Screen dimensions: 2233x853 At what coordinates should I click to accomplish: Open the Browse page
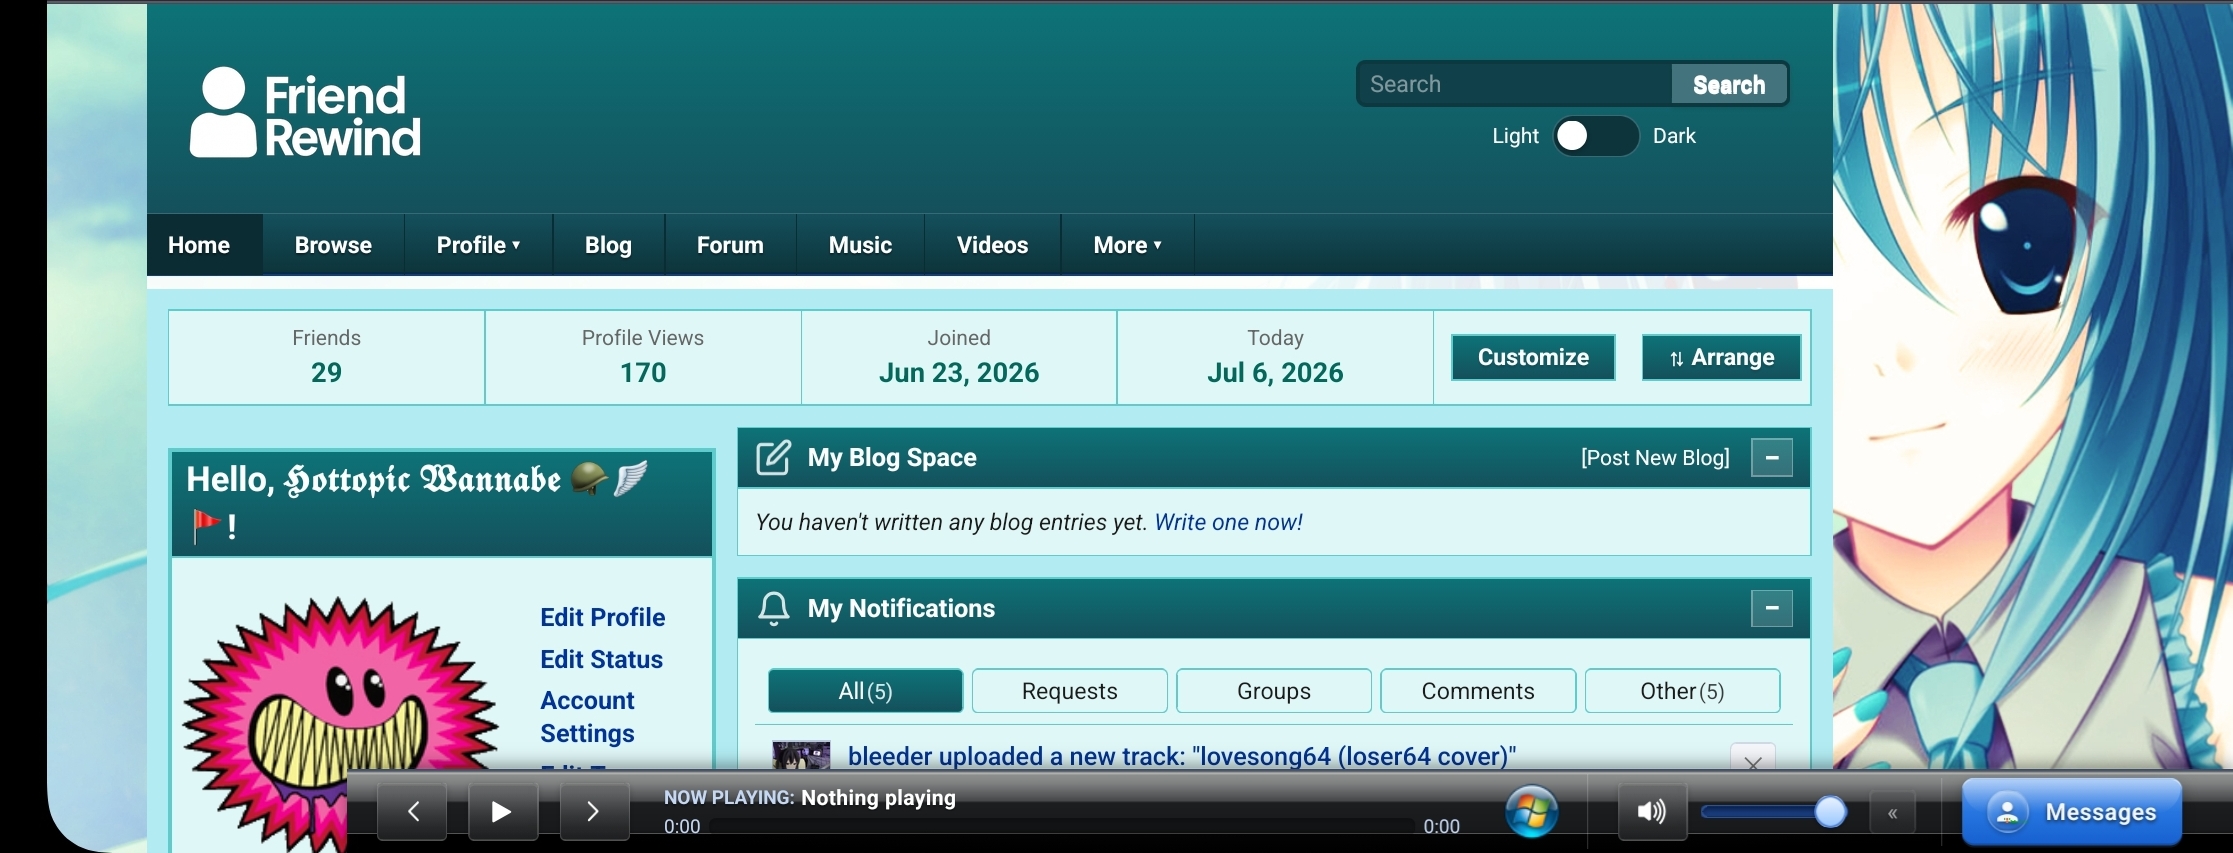tap(333, 245)
